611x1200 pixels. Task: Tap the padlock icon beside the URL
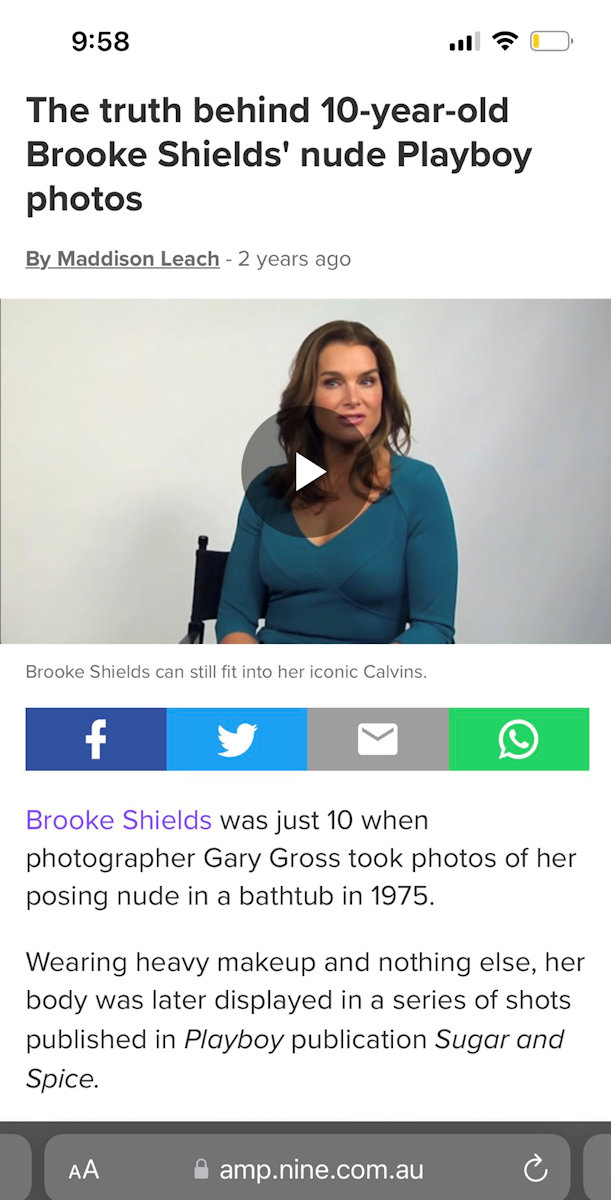coord(201,1169)
